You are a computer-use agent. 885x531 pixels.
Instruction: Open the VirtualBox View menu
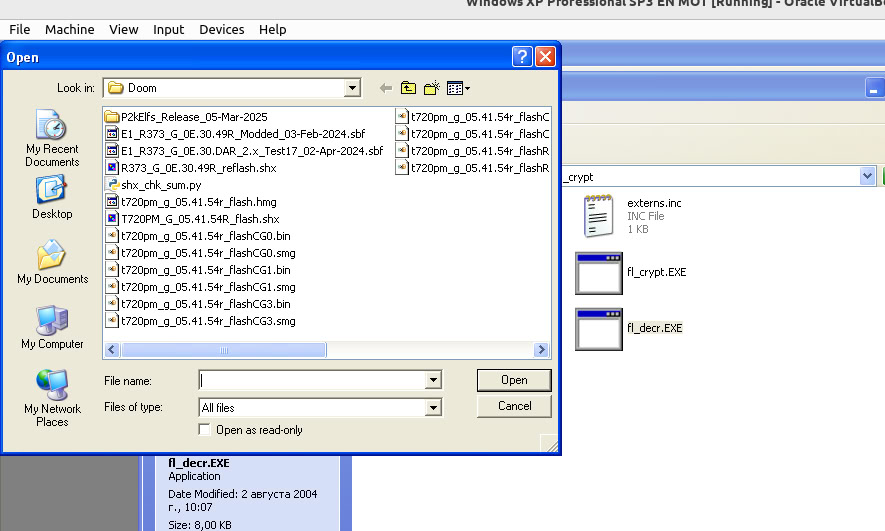tap(124, 29)
